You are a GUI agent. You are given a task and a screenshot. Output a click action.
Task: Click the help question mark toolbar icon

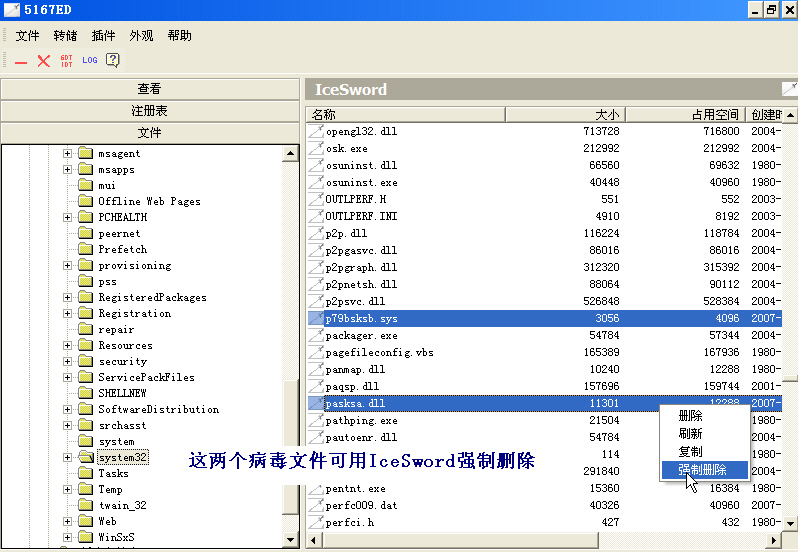pyautogui.click(x=112, y=60)
